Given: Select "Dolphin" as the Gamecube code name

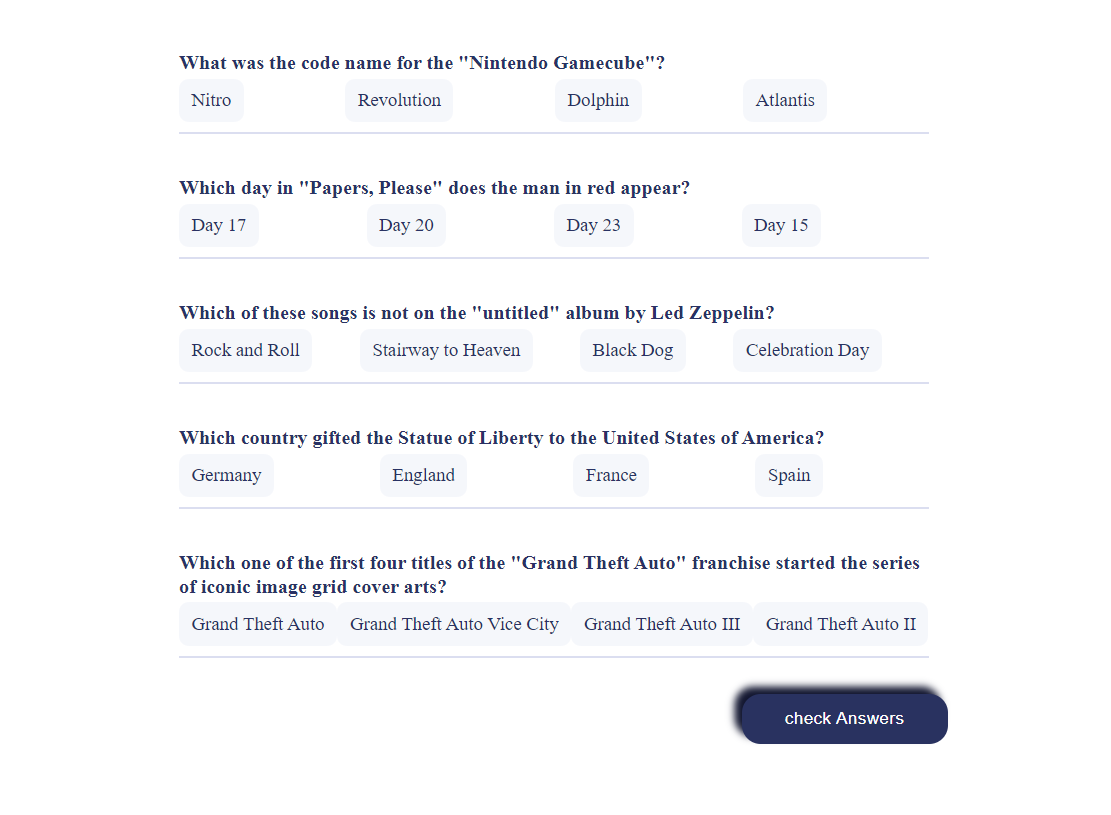Looking at the screenshot, I should [598, 100].
